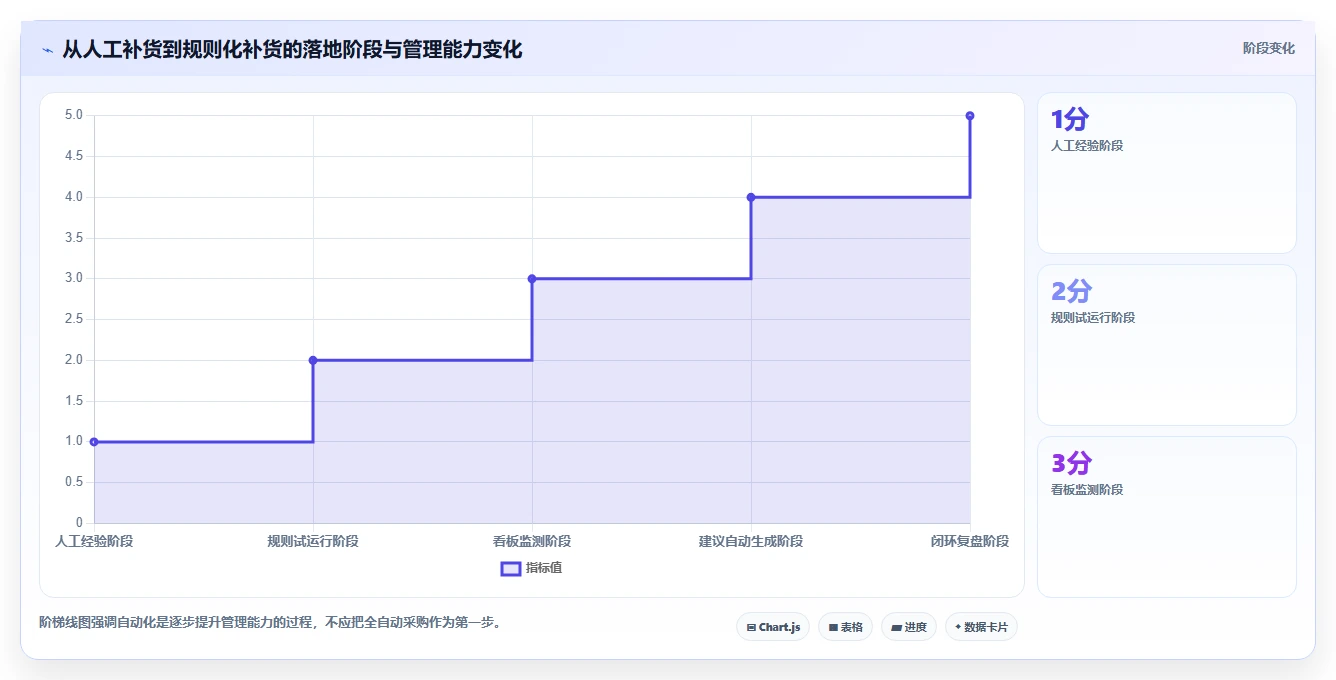
Task: Click the 看板监测阶段 x-axis label
Action: pyautogui.click(x=532, y=541)
